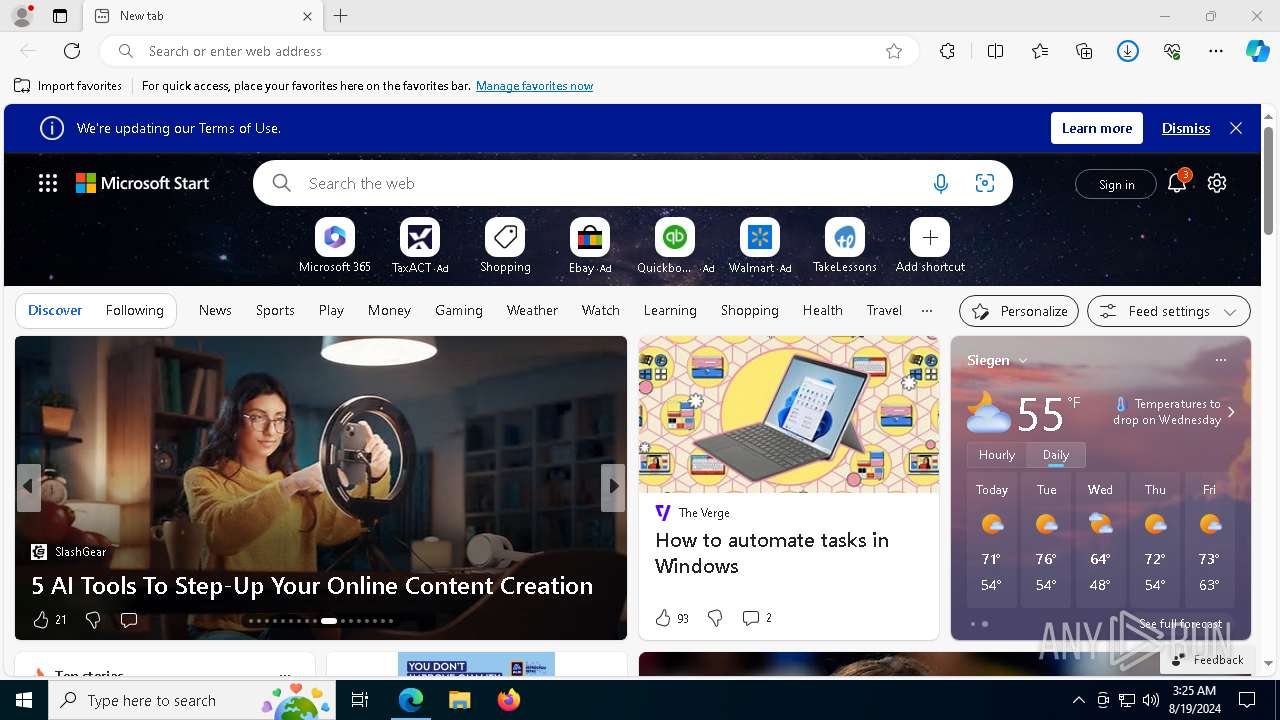1280x720 pixels.
Task: Open the Quickbooks shortcut
Action: pyautogui.click(x=675, y=246)
